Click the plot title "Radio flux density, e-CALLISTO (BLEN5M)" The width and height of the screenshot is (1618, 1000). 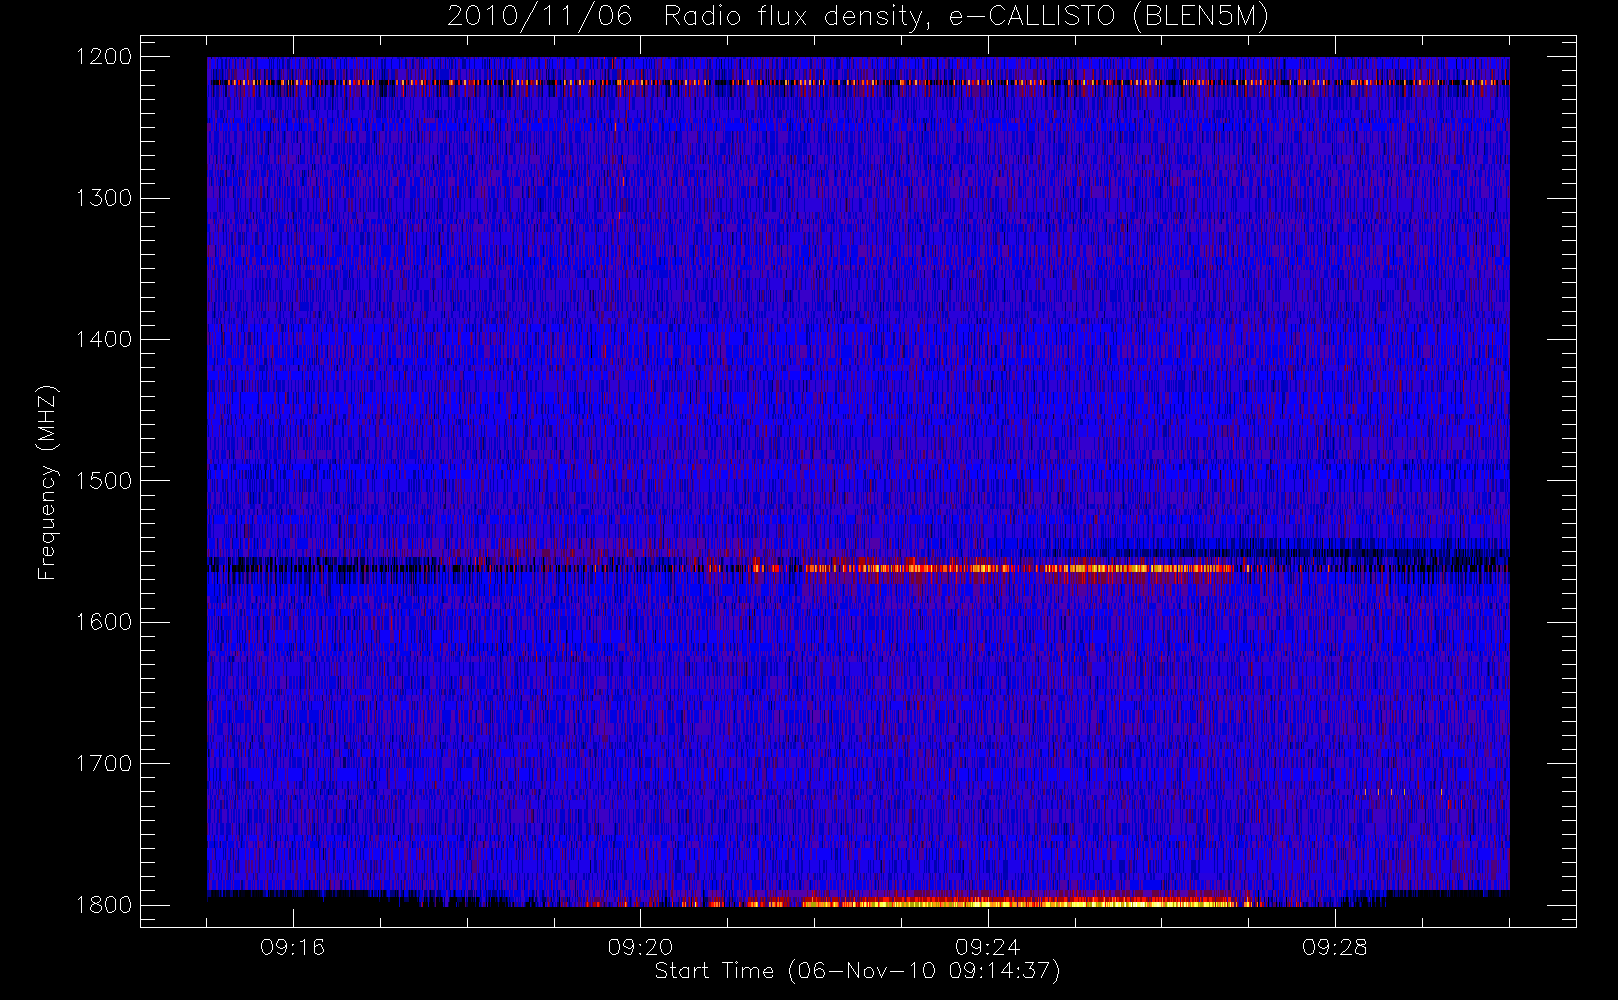click(966, 17)
